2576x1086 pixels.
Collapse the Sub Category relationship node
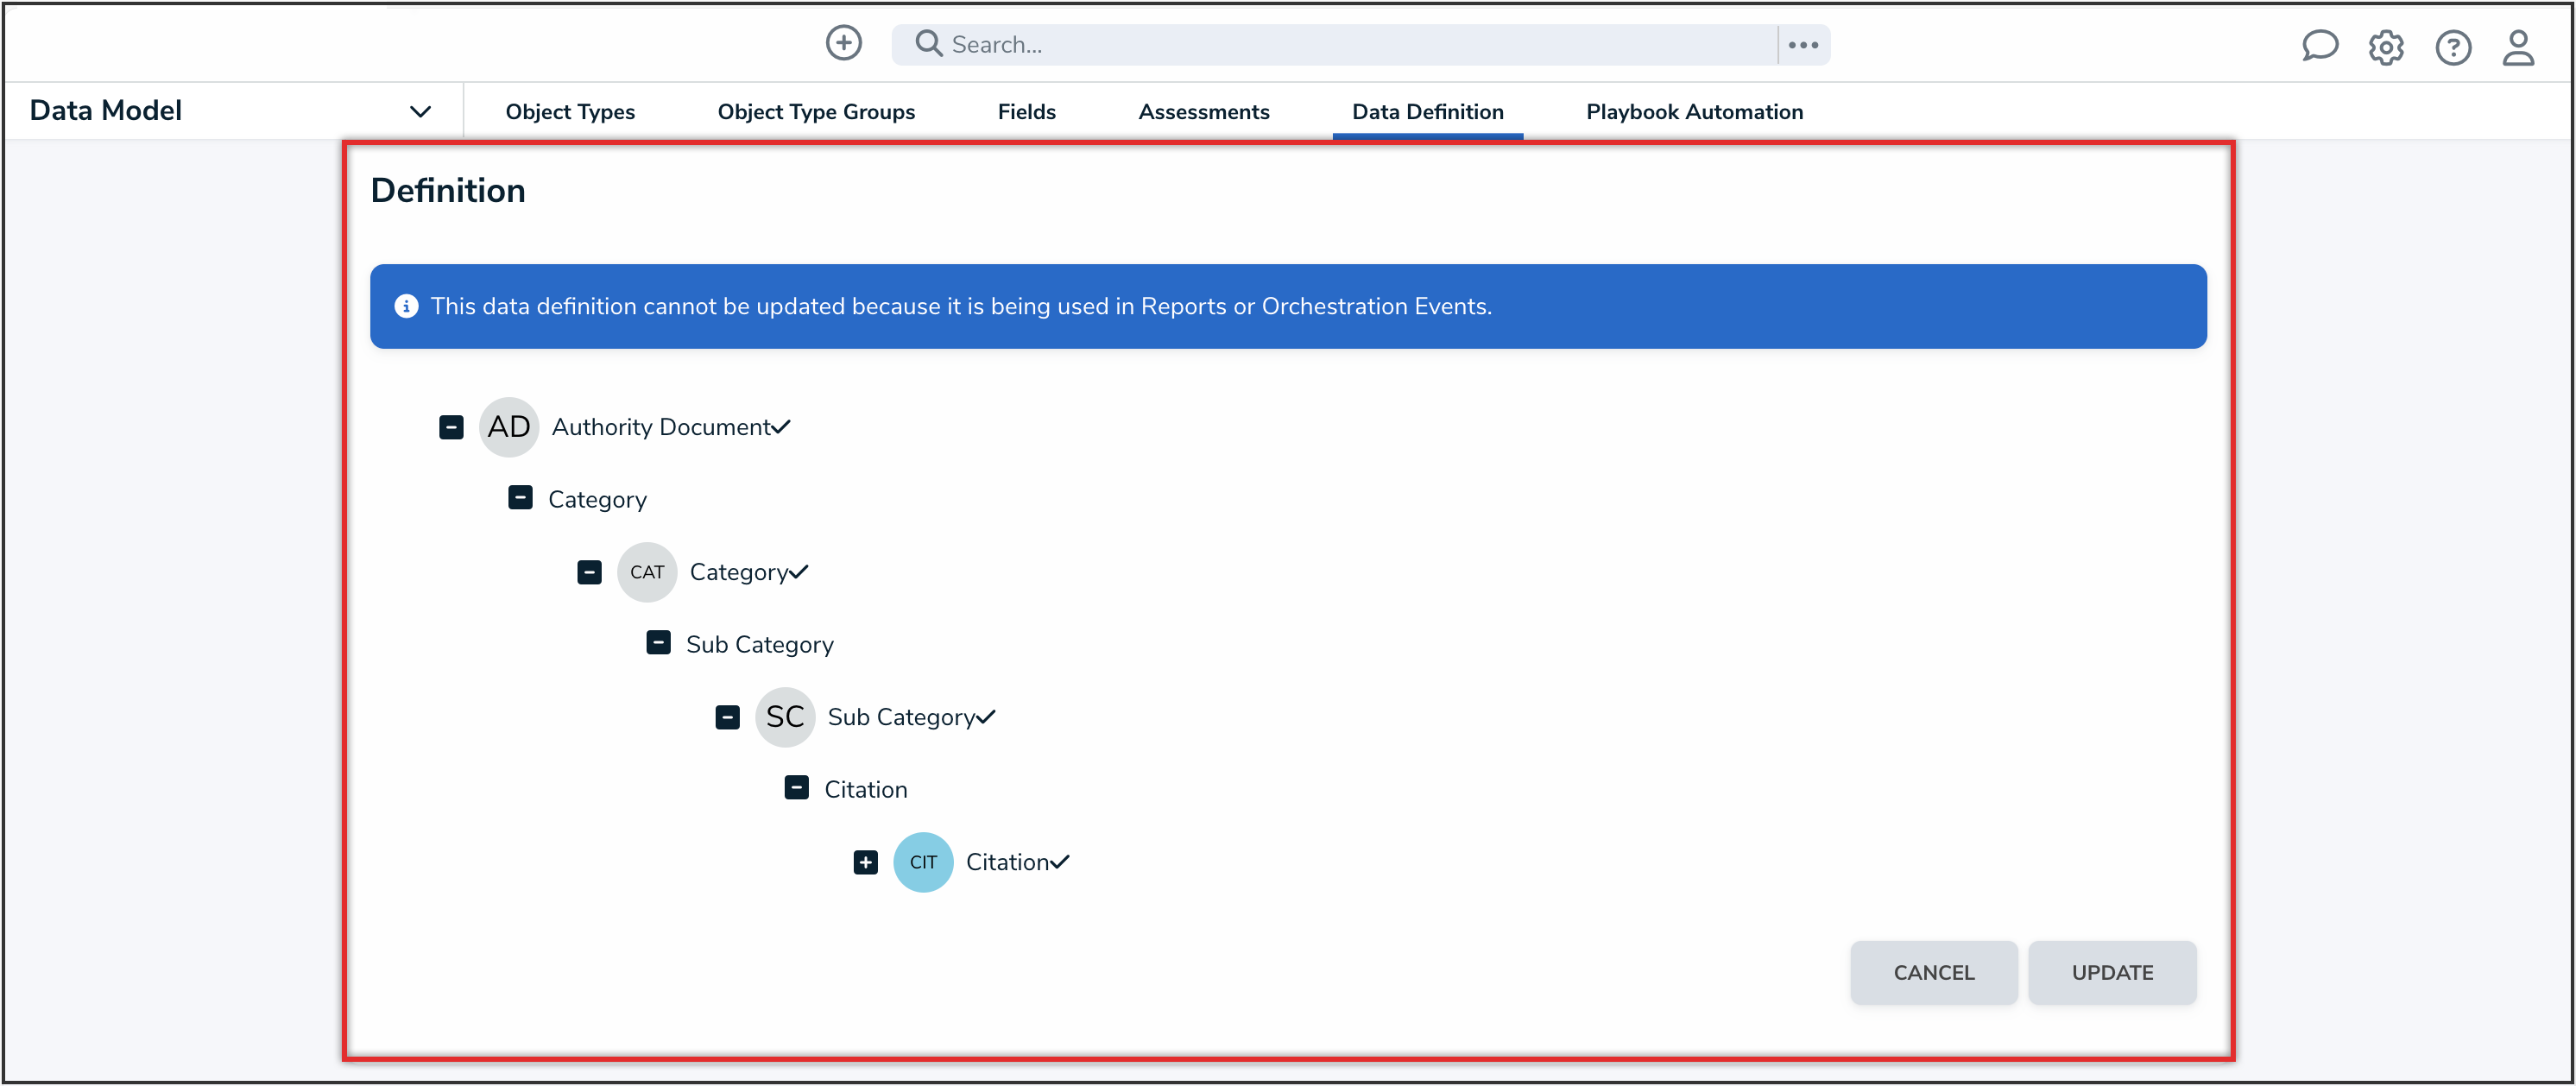click(658, 643)
